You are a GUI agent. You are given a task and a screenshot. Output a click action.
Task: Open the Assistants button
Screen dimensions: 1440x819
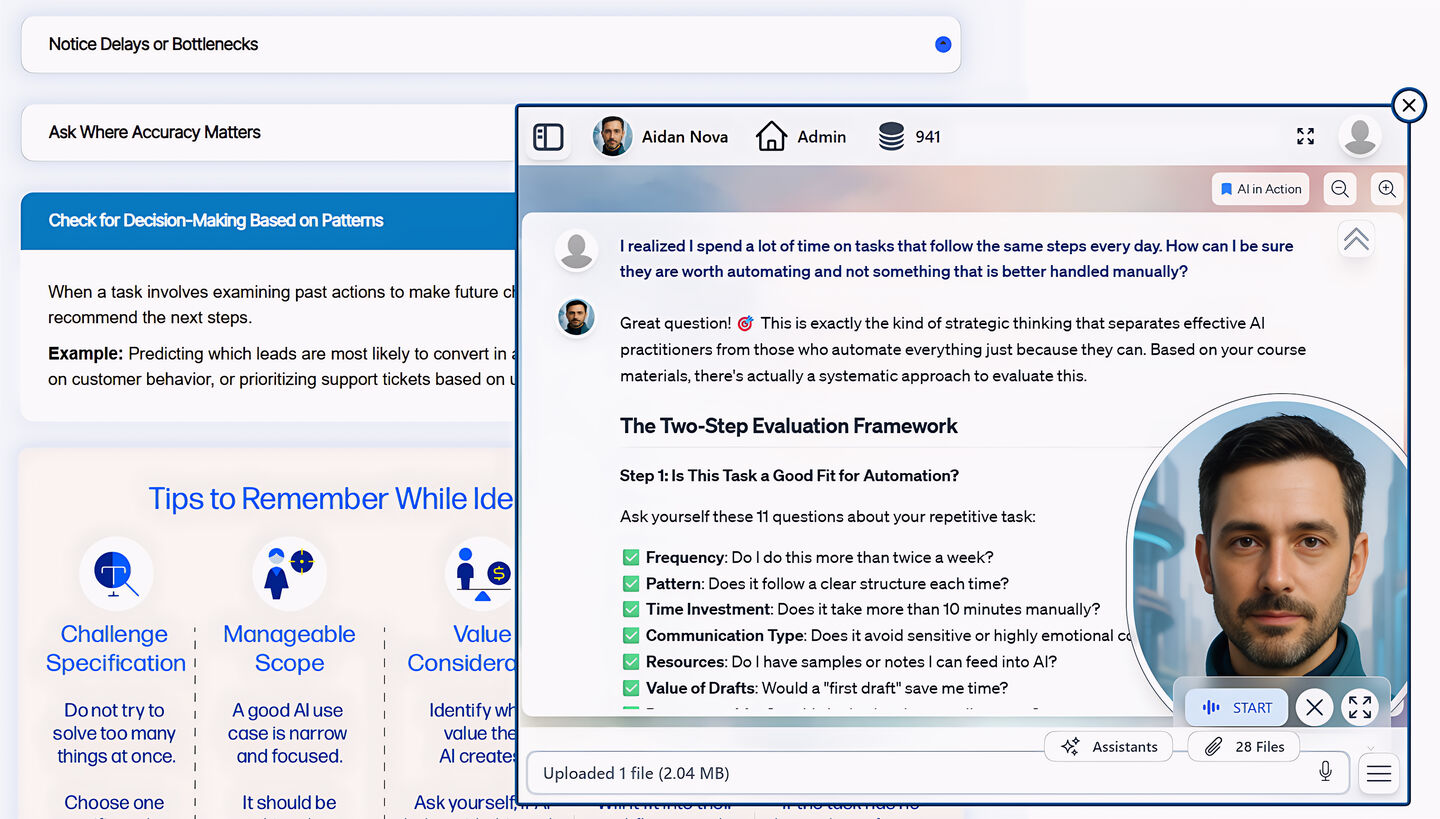(x=1108, y=747)
